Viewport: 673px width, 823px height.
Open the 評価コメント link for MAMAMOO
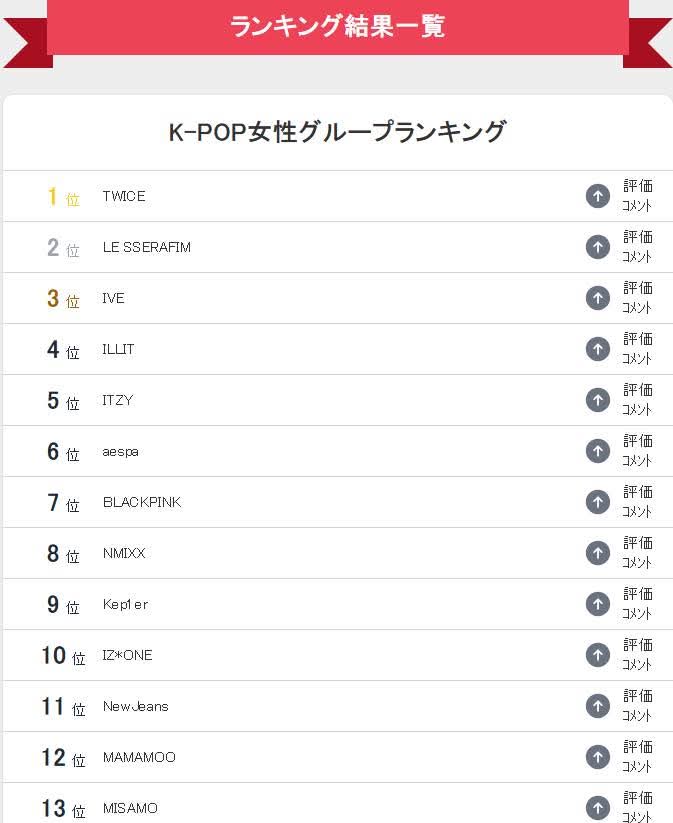point(637,756)
